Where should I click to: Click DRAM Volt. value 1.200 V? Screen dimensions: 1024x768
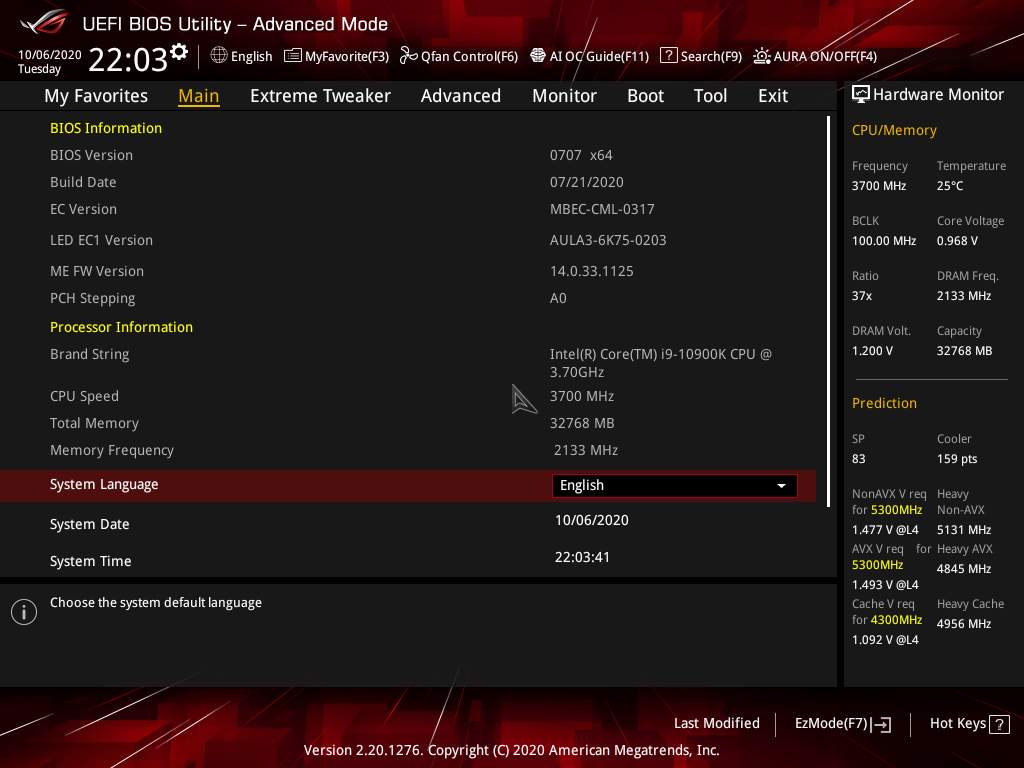click(872, 351)
